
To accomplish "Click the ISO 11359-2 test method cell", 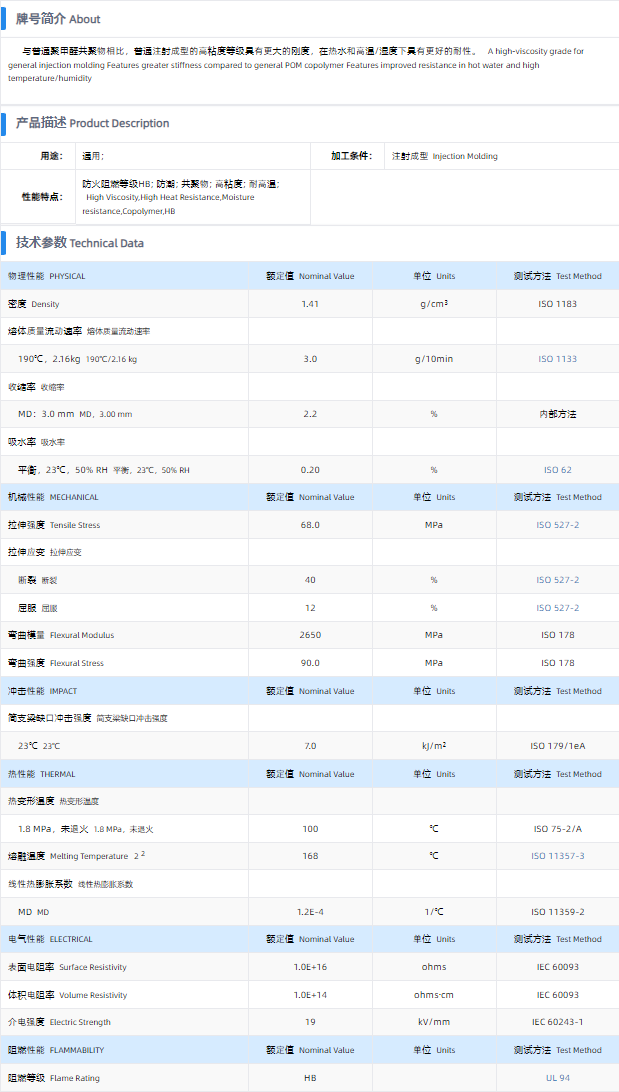I will point(557,912).
